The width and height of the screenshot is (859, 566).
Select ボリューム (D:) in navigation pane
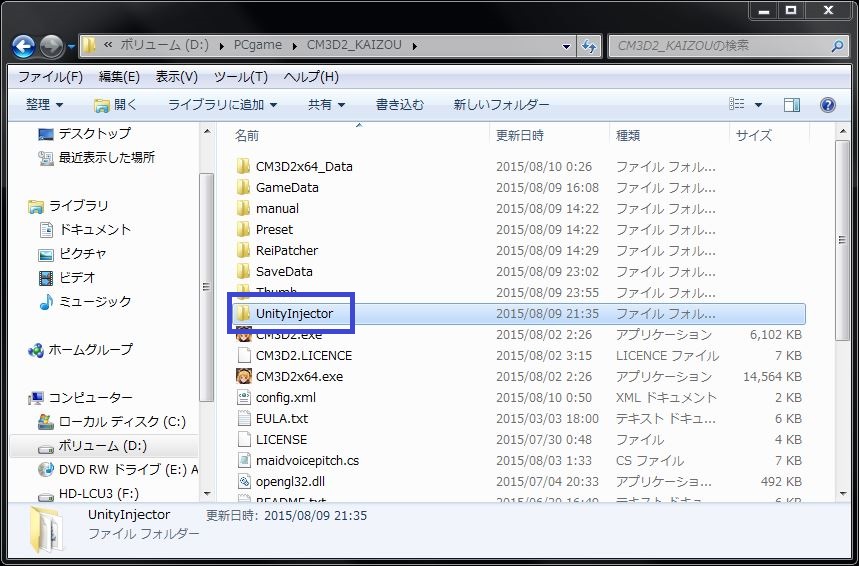(92, 446)
